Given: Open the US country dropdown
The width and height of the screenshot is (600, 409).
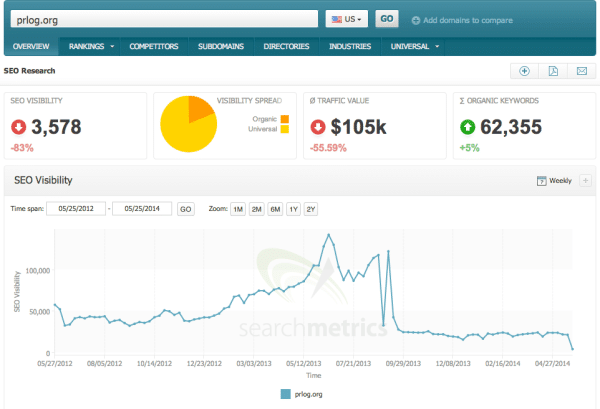Looking at the screenshot, I should (347, 19).
